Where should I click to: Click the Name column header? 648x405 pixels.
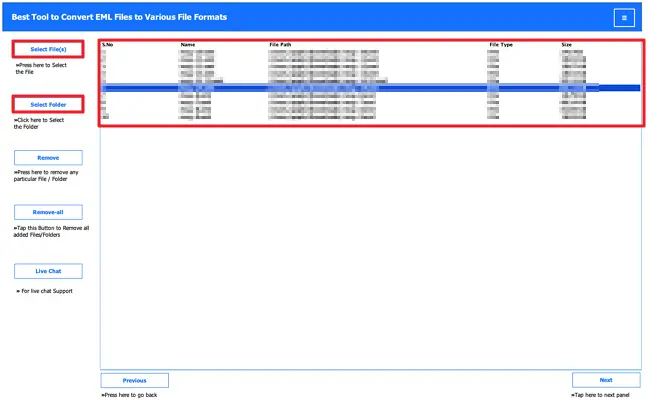pyautogui.click(x=188, y=45)
